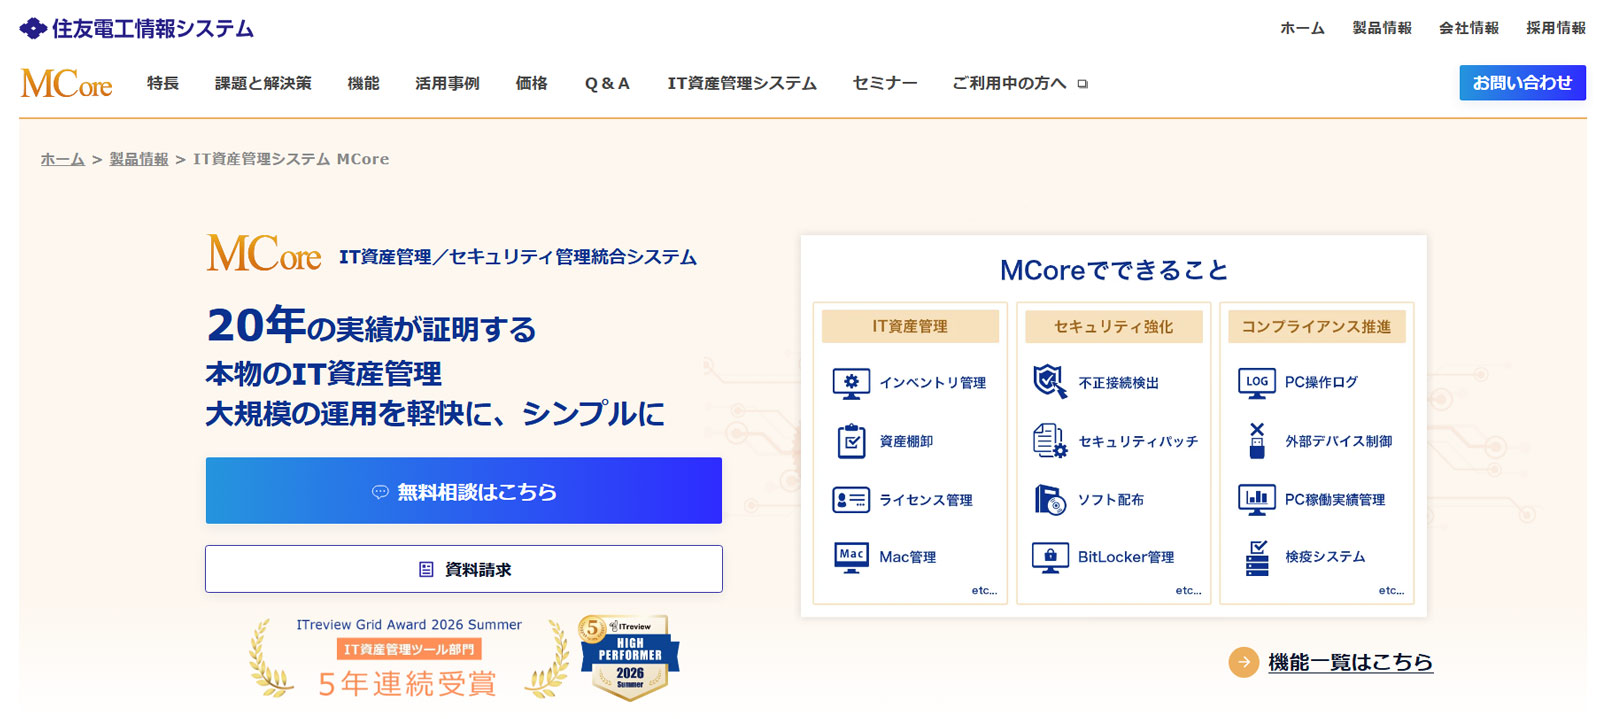Open 採用情報 in the top header
The width and height of the screenshot is (1600, 719).
click(x=1556, y=28)
